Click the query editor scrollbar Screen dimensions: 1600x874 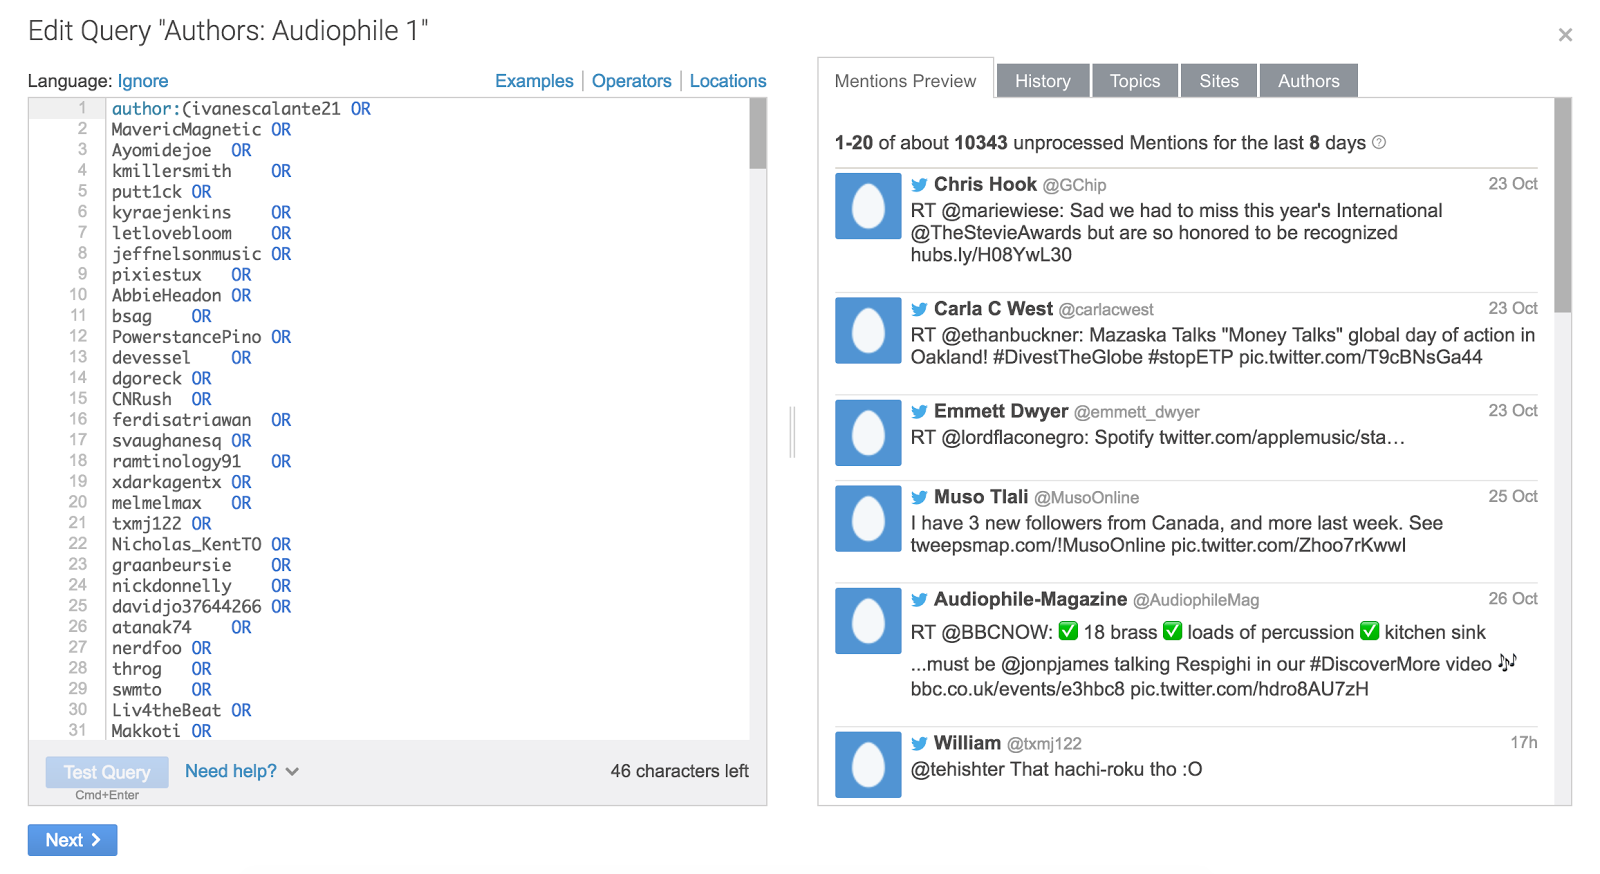[x=758, y=134]
